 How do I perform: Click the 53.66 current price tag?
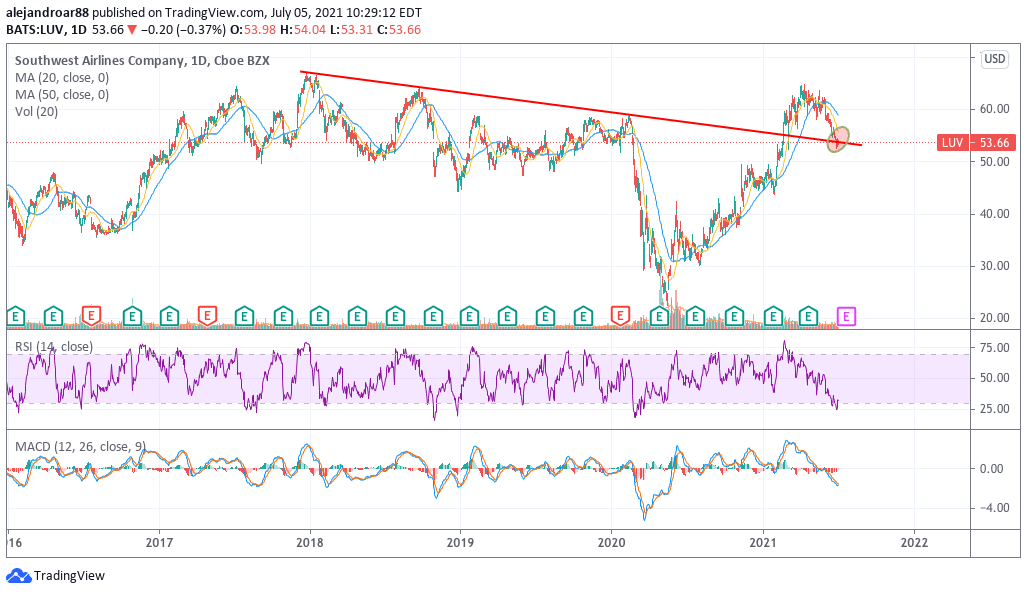(994, 143)
